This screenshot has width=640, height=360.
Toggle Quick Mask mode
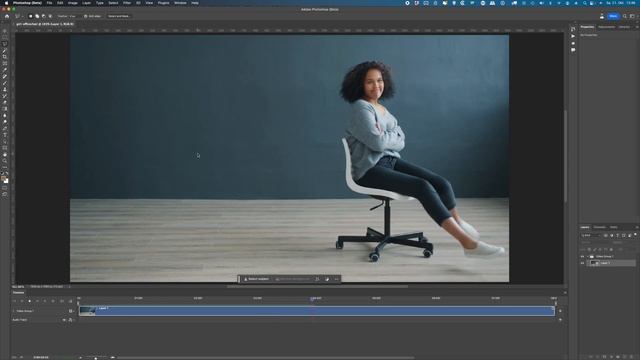pyautogui.click(x=5, y=188)
